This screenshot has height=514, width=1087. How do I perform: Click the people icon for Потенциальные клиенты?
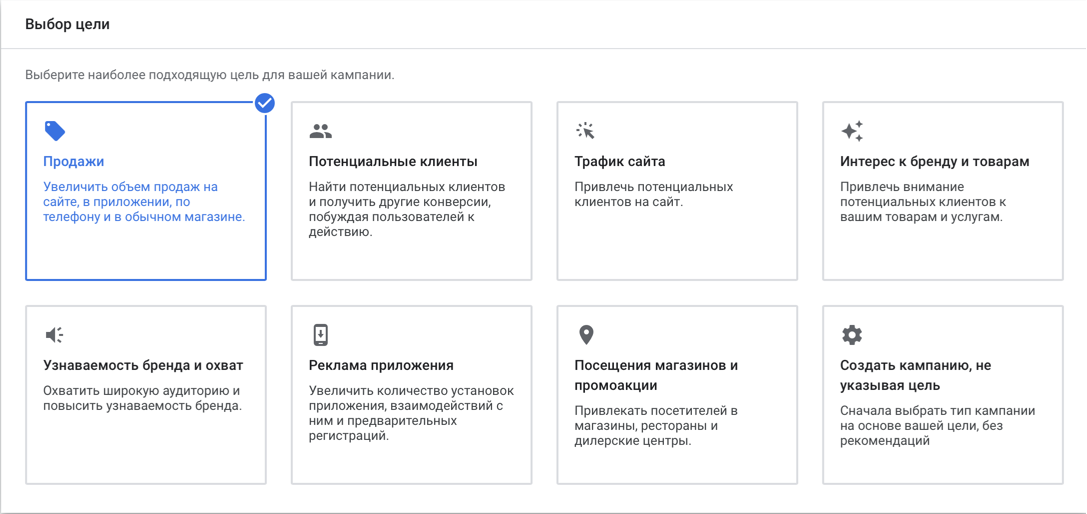pyautogui.click(x=320, y=130)
